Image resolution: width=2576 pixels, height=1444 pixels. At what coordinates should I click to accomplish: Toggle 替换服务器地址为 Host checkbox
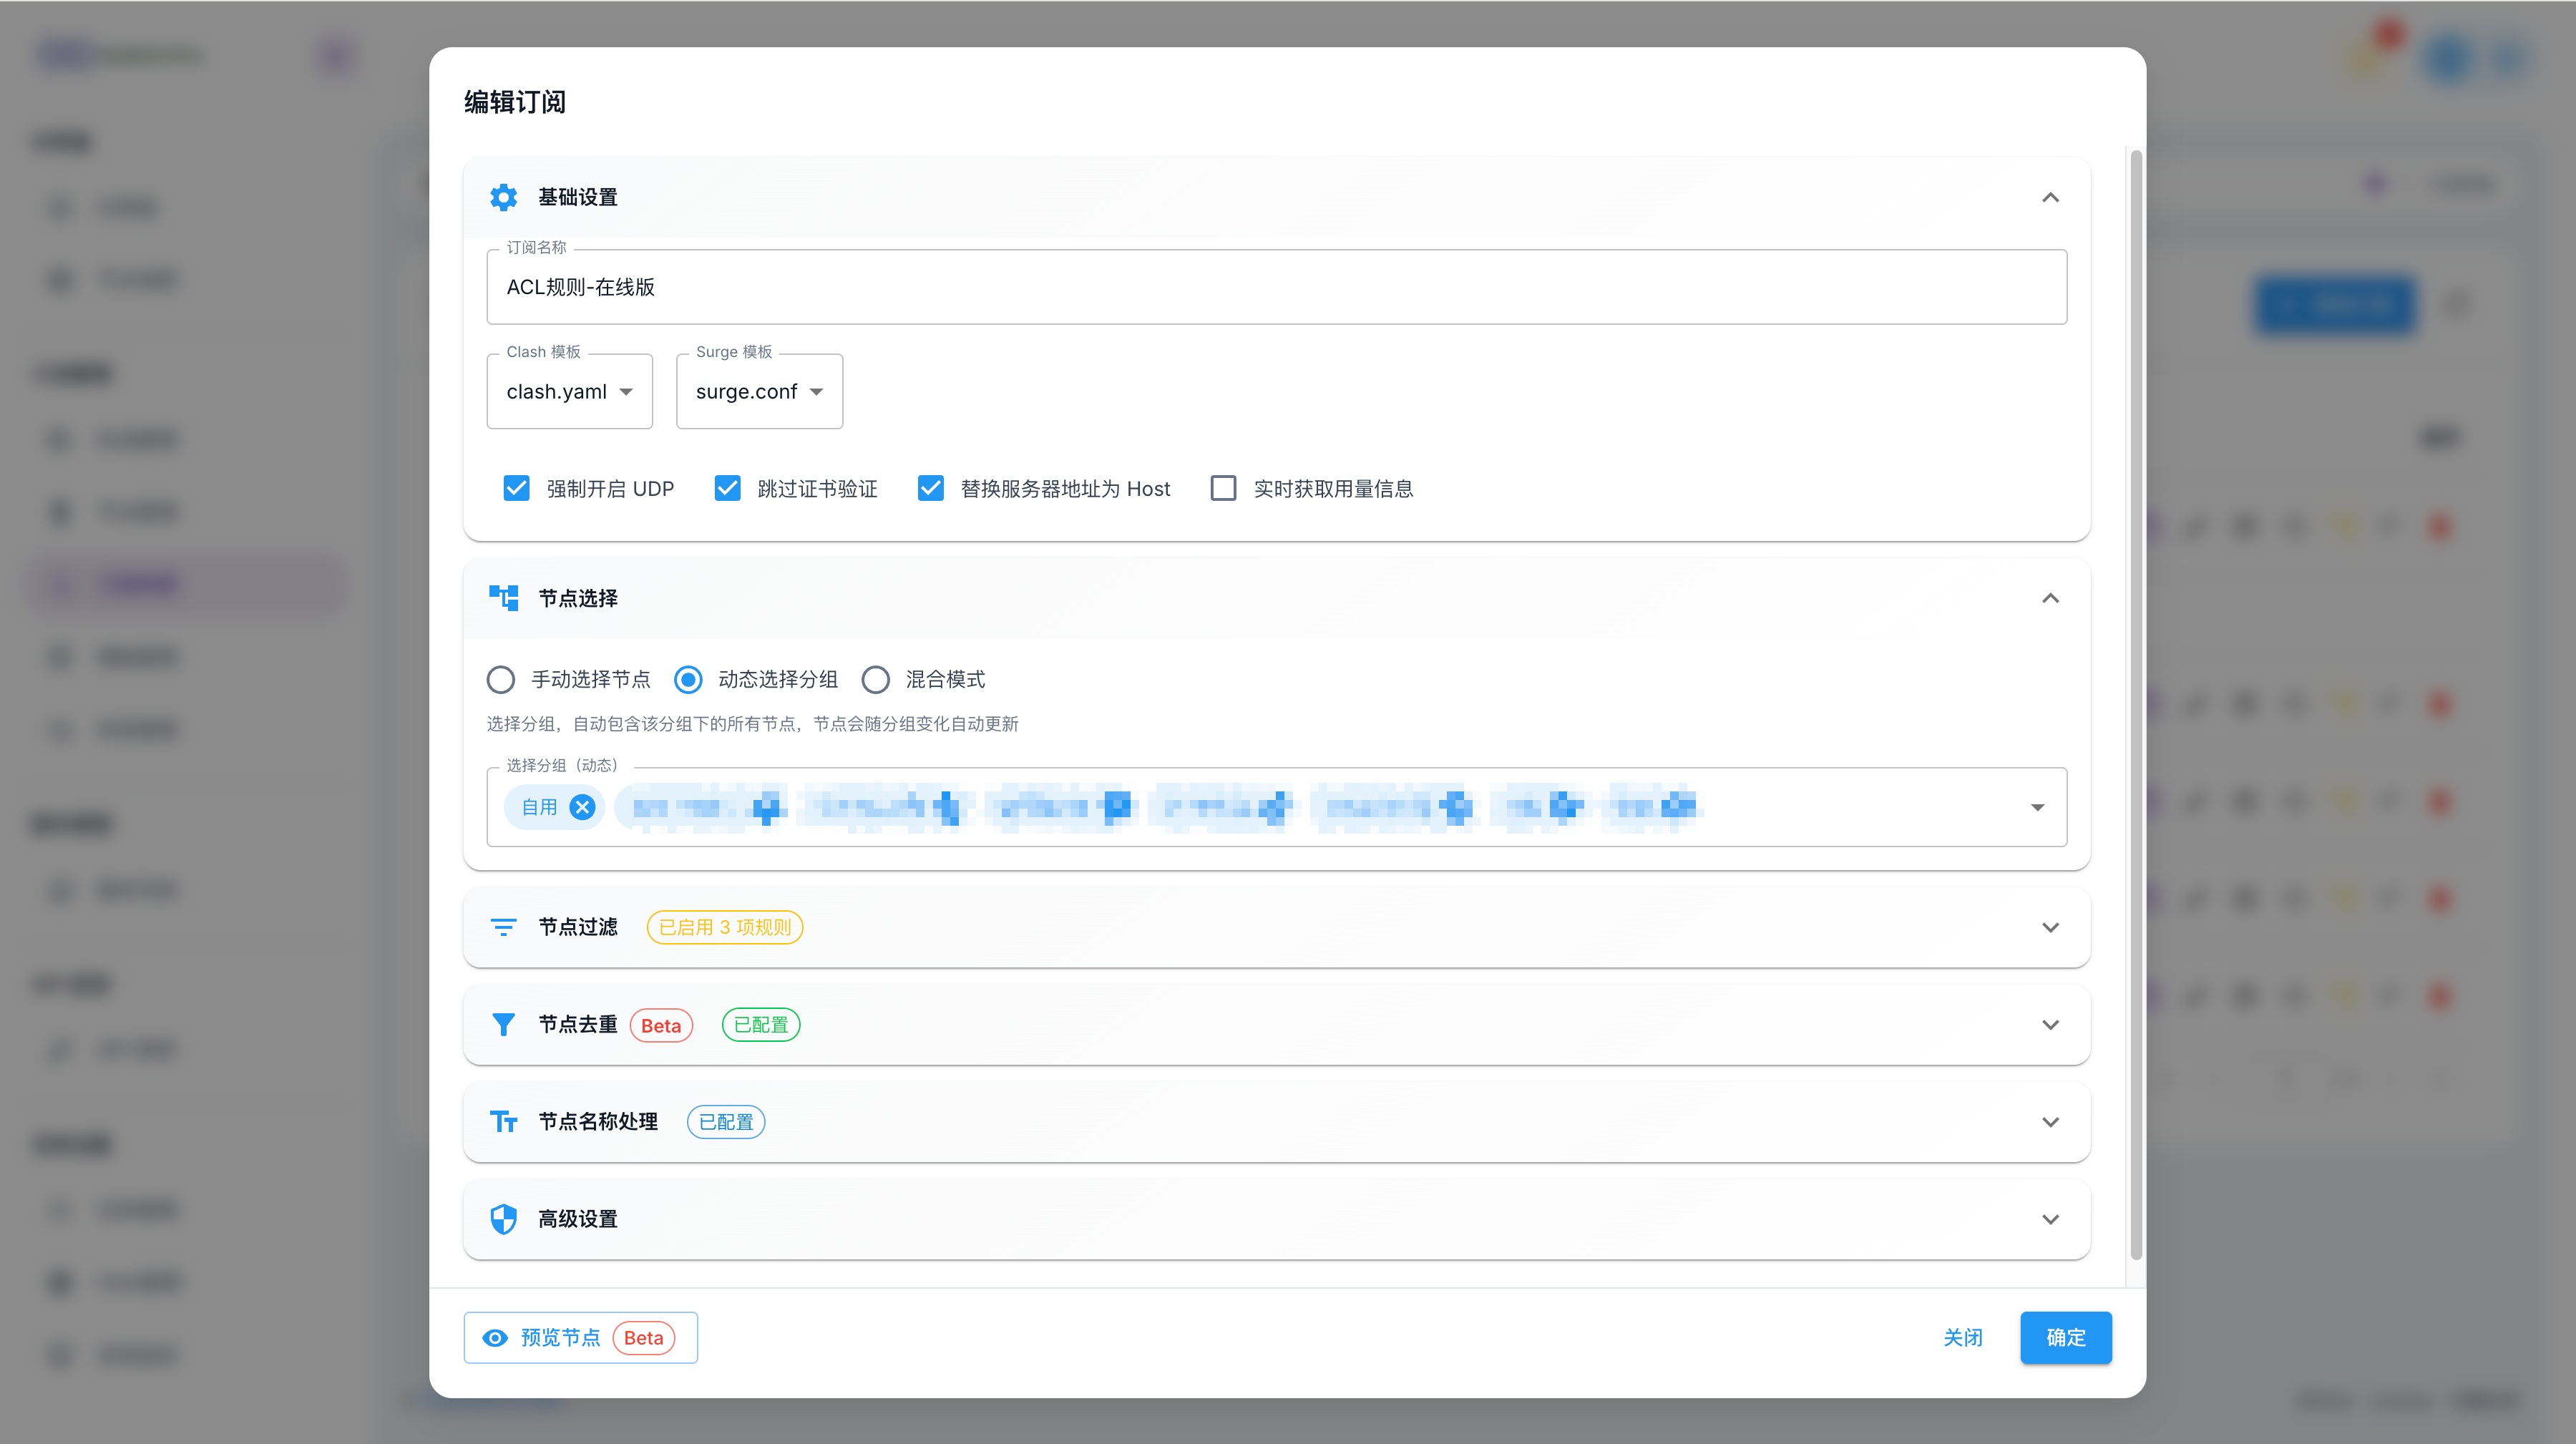[x=930, y=489]
